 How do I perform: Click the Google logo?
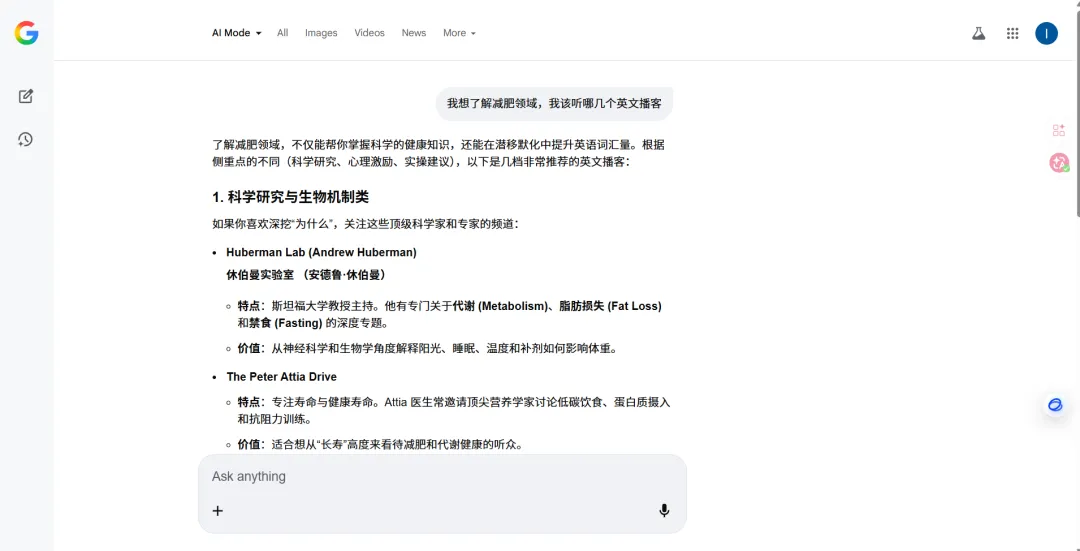tap(26, 33)
